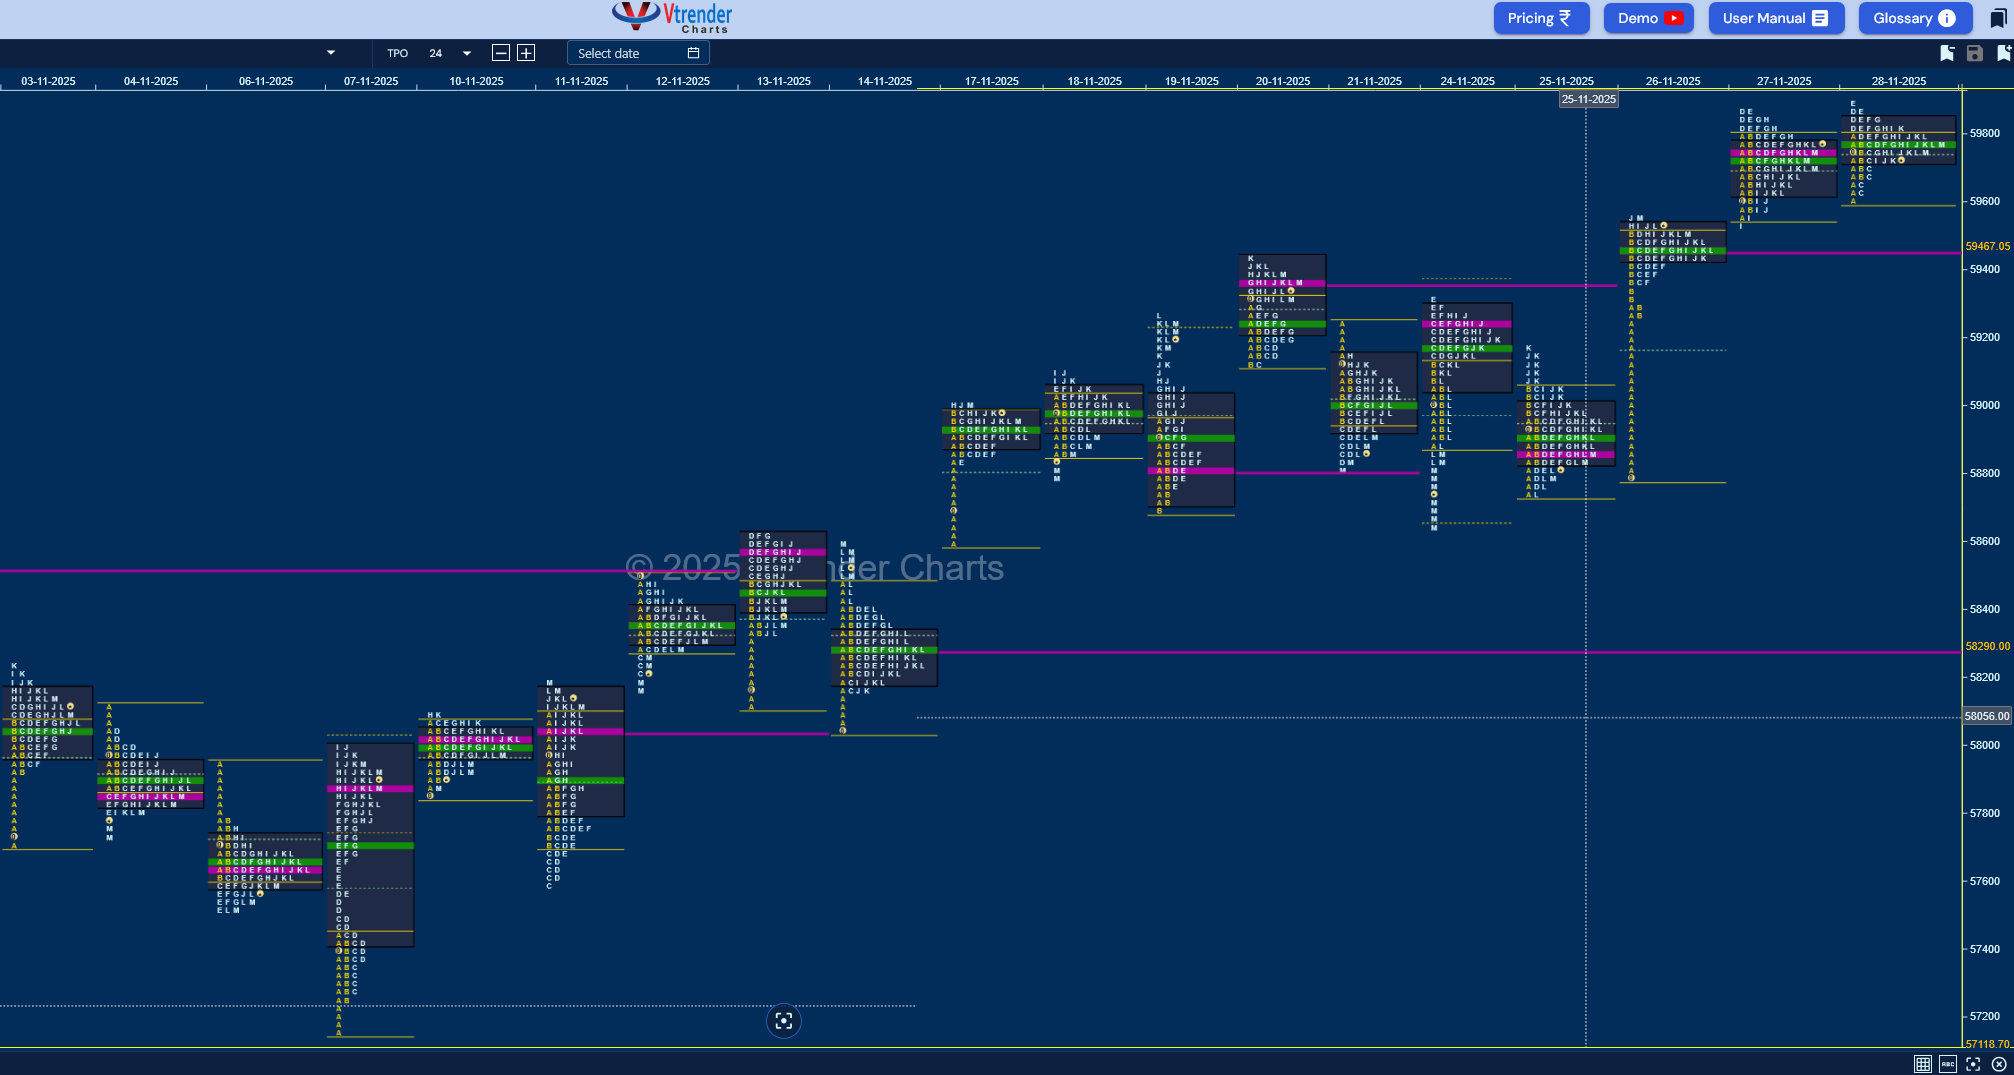
Task: Expand the TPO 24 value dropdown
Action: point(466,53)
